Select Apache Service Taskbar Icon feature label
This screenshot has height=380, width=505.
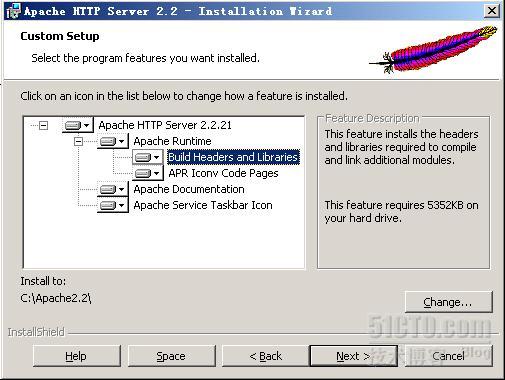pyautogui.click(x=203, y=205)
